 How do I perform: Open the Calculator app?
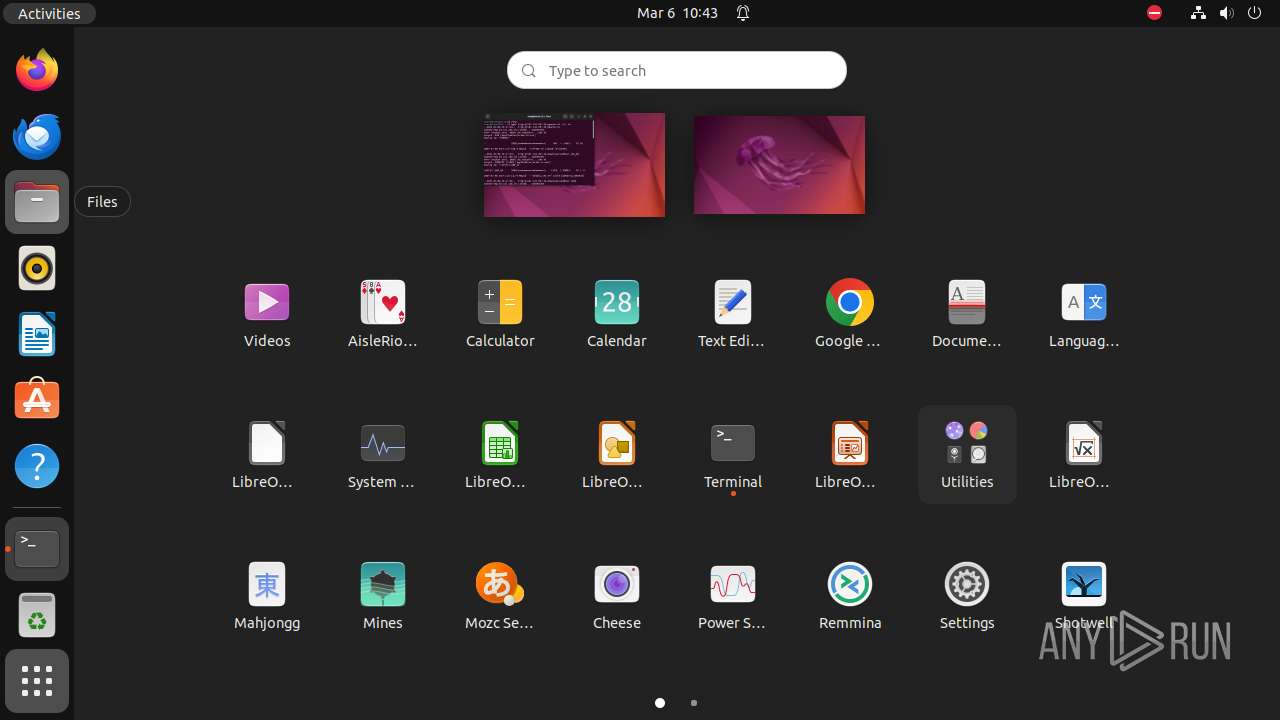click(x=500, y=314)
